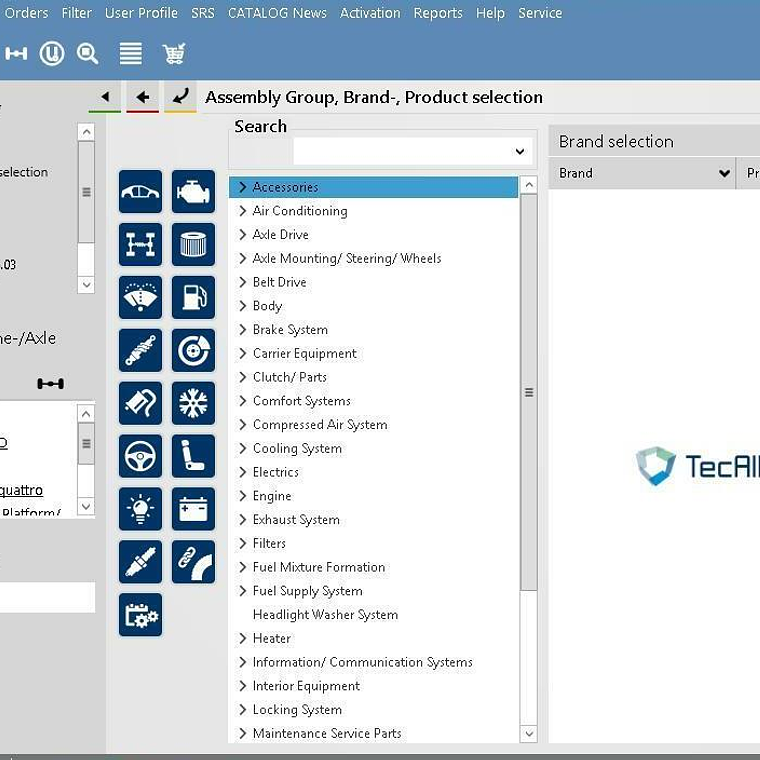Expand the Engine assembly group
The height and width of the screenshot is (760, 760).
tap(243, 496)
